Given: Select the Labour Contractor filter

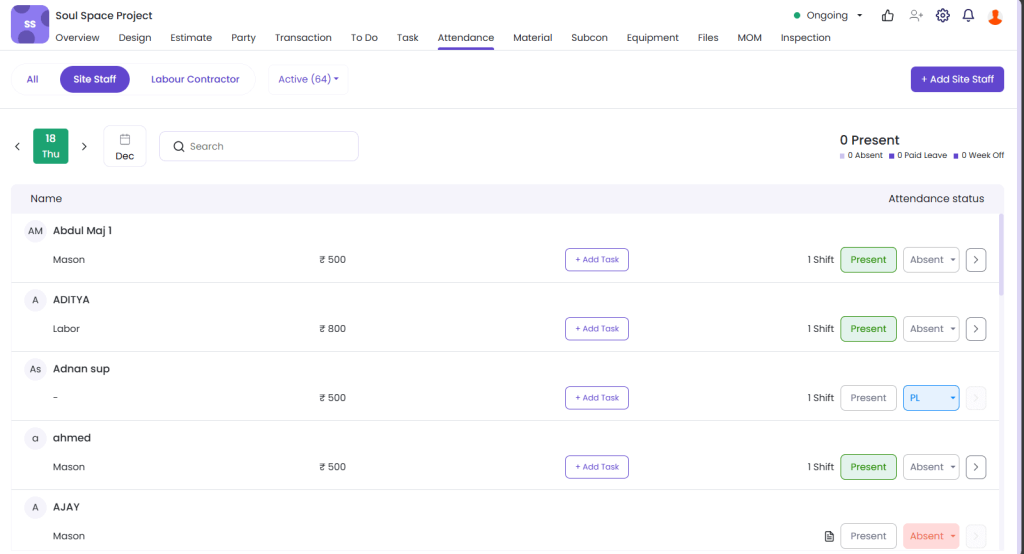Looking at the screenshot, I should (x=195, y=79).
